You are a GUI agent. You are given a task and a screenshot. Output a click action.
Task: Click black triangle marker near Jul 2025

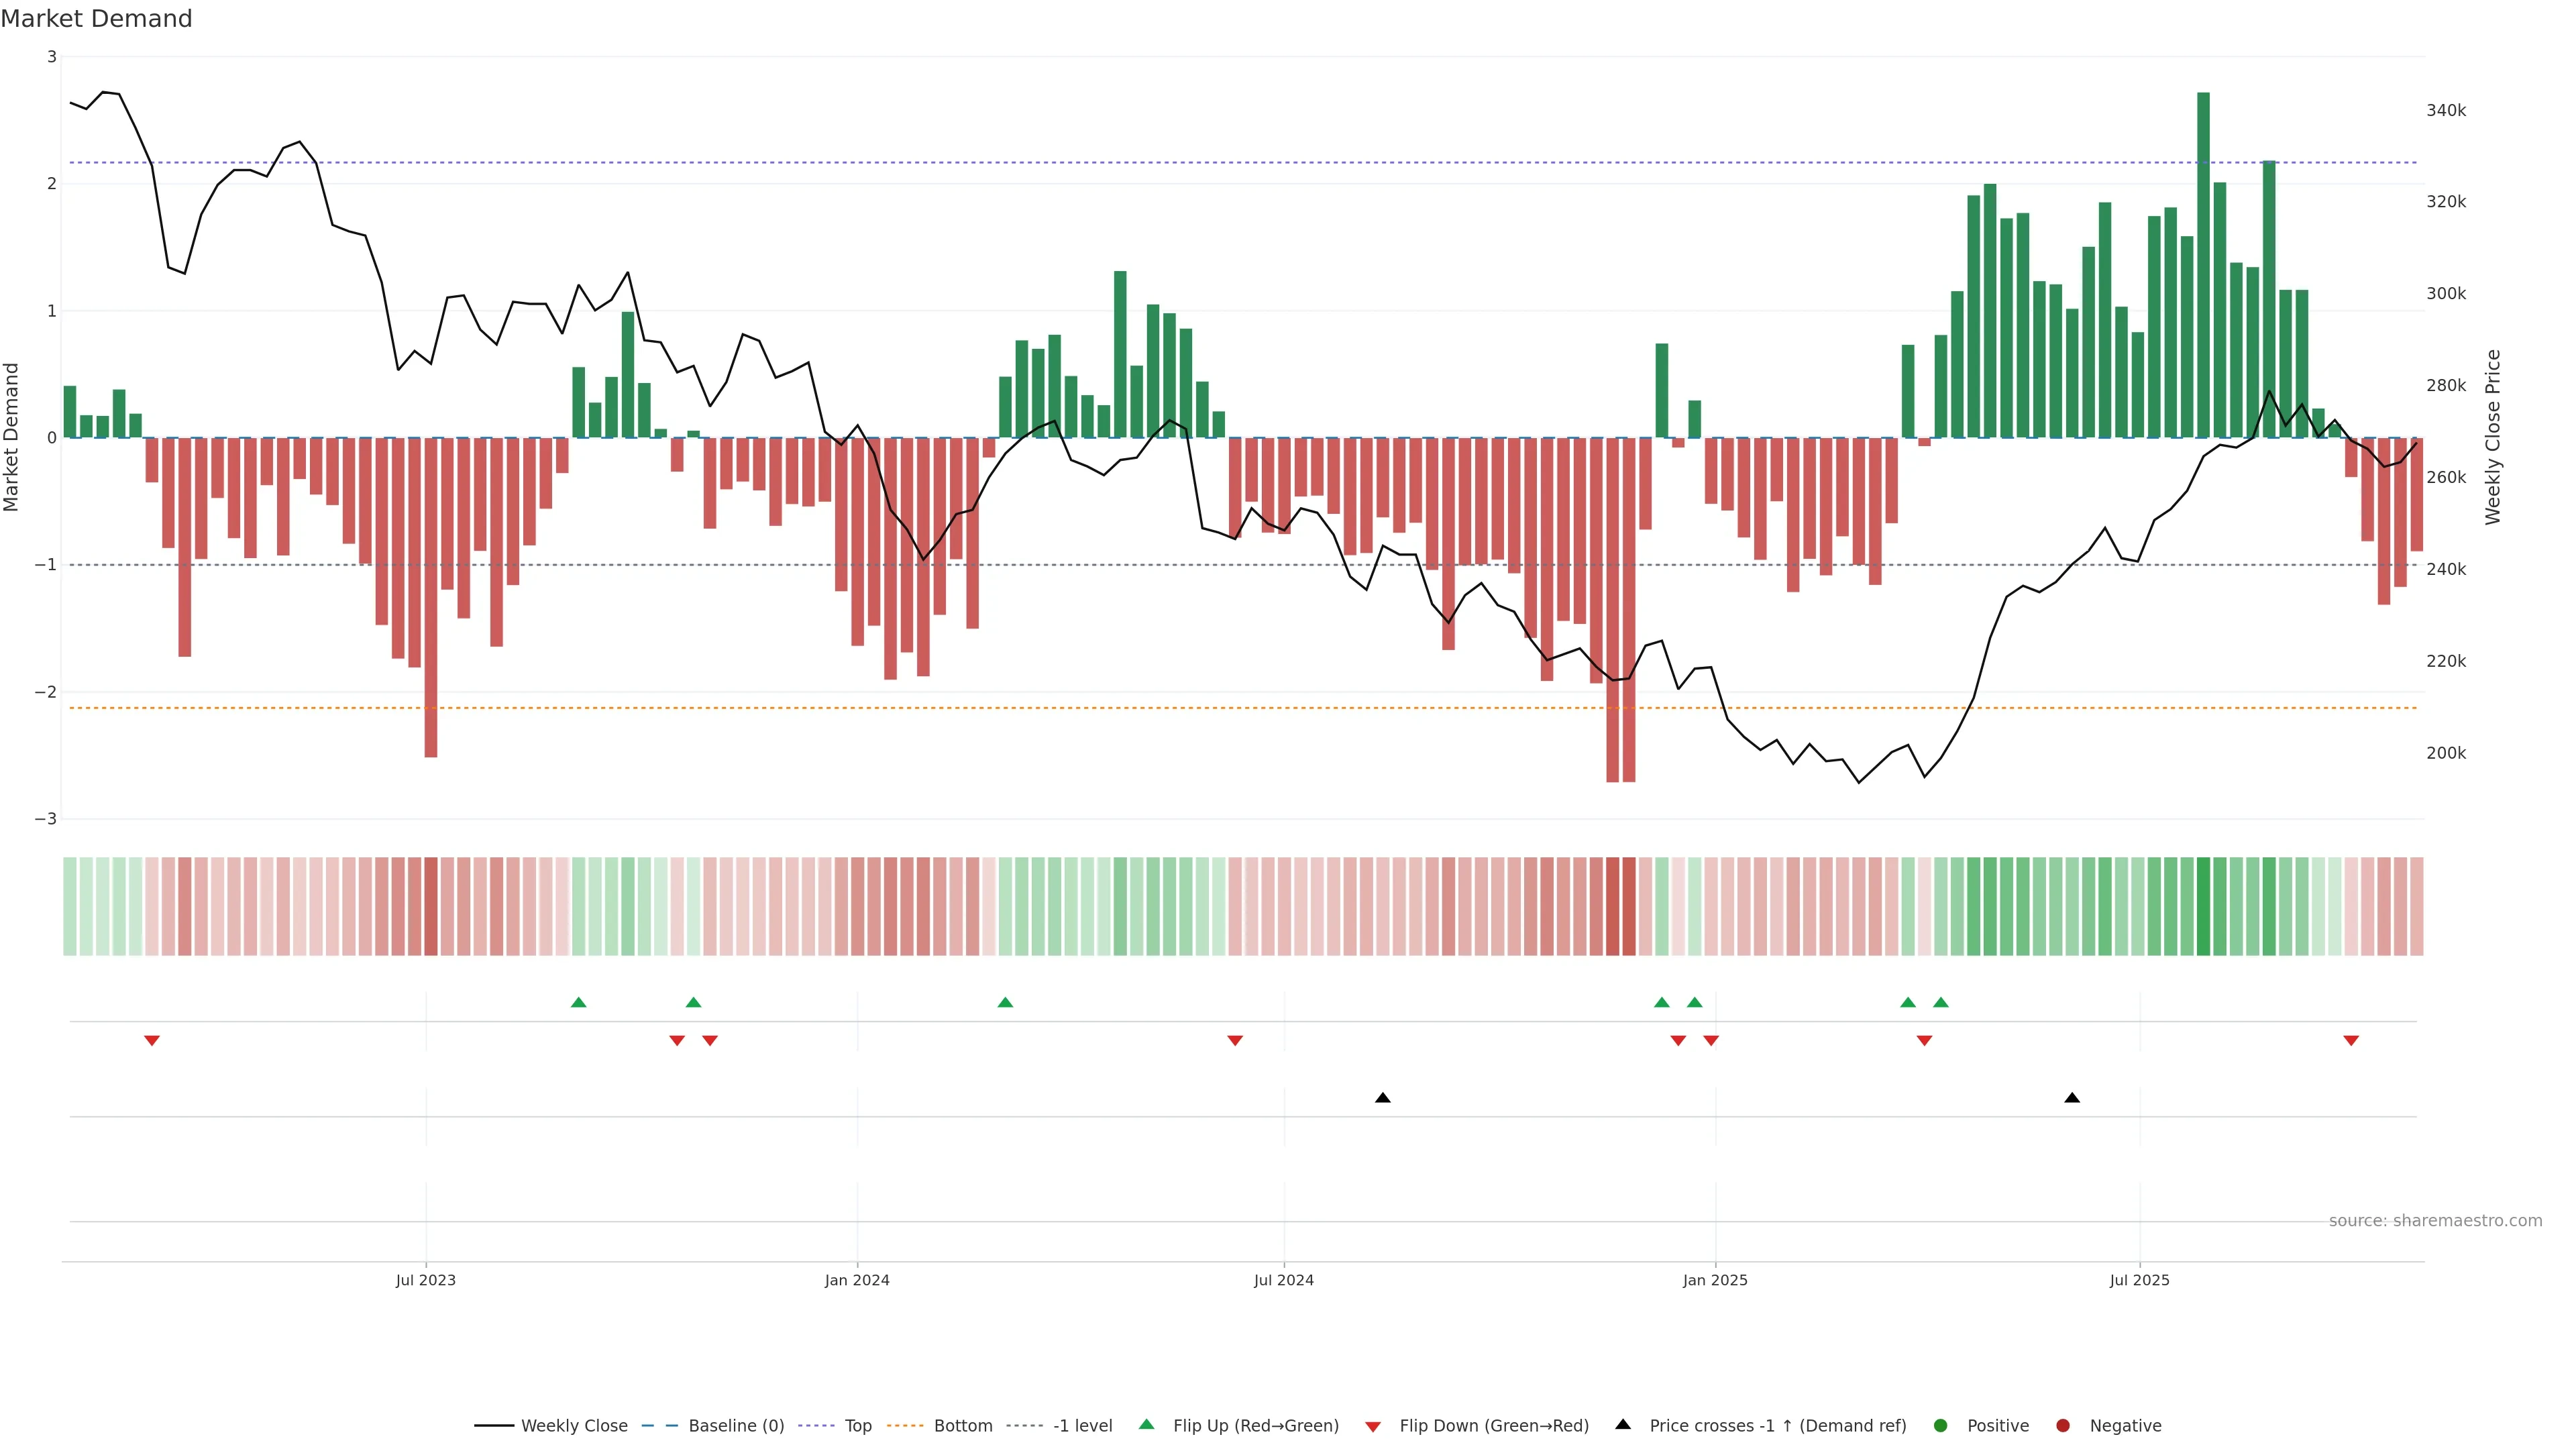point(2072,1098)
